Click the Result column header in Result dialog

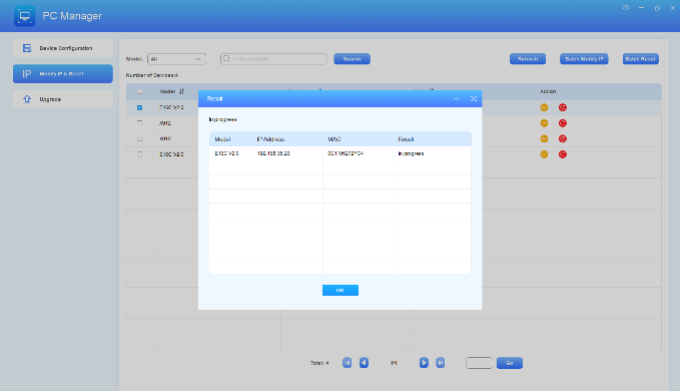tap(406, 139)
